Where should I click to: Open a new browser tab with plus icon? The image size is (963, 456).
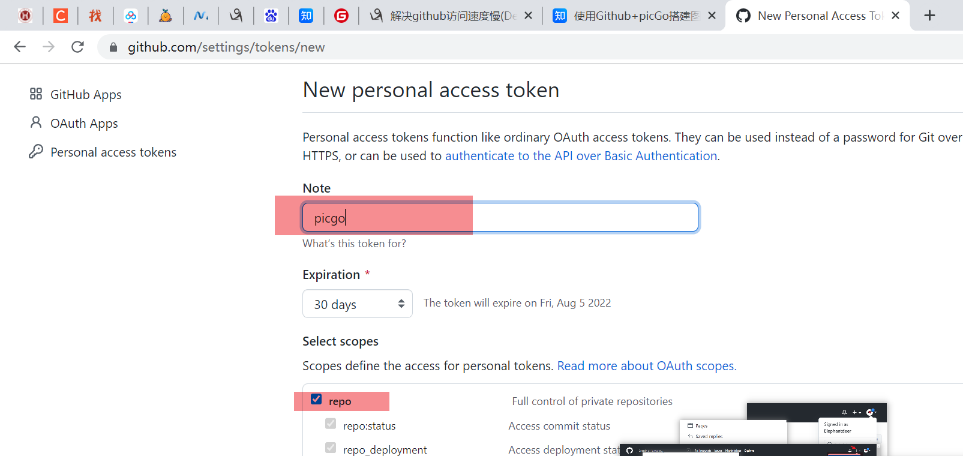pyautogui.click(x=929, y=15)
